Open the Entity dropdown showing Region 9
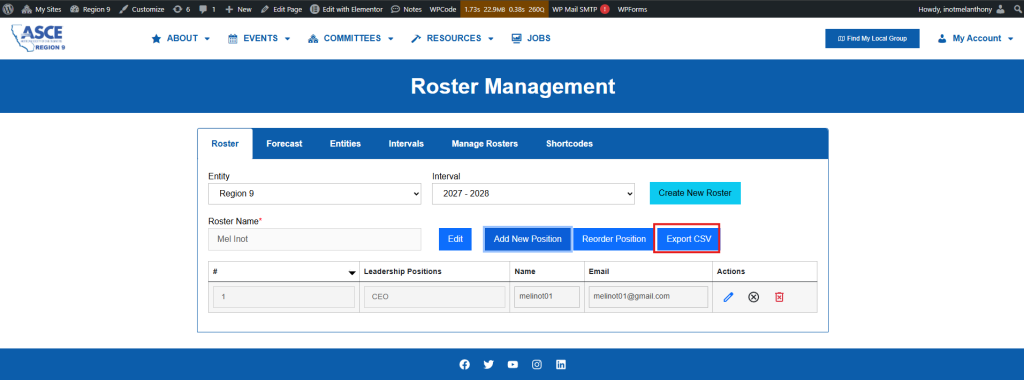This screenshot has height=380, width=1024. click(315, 194)
